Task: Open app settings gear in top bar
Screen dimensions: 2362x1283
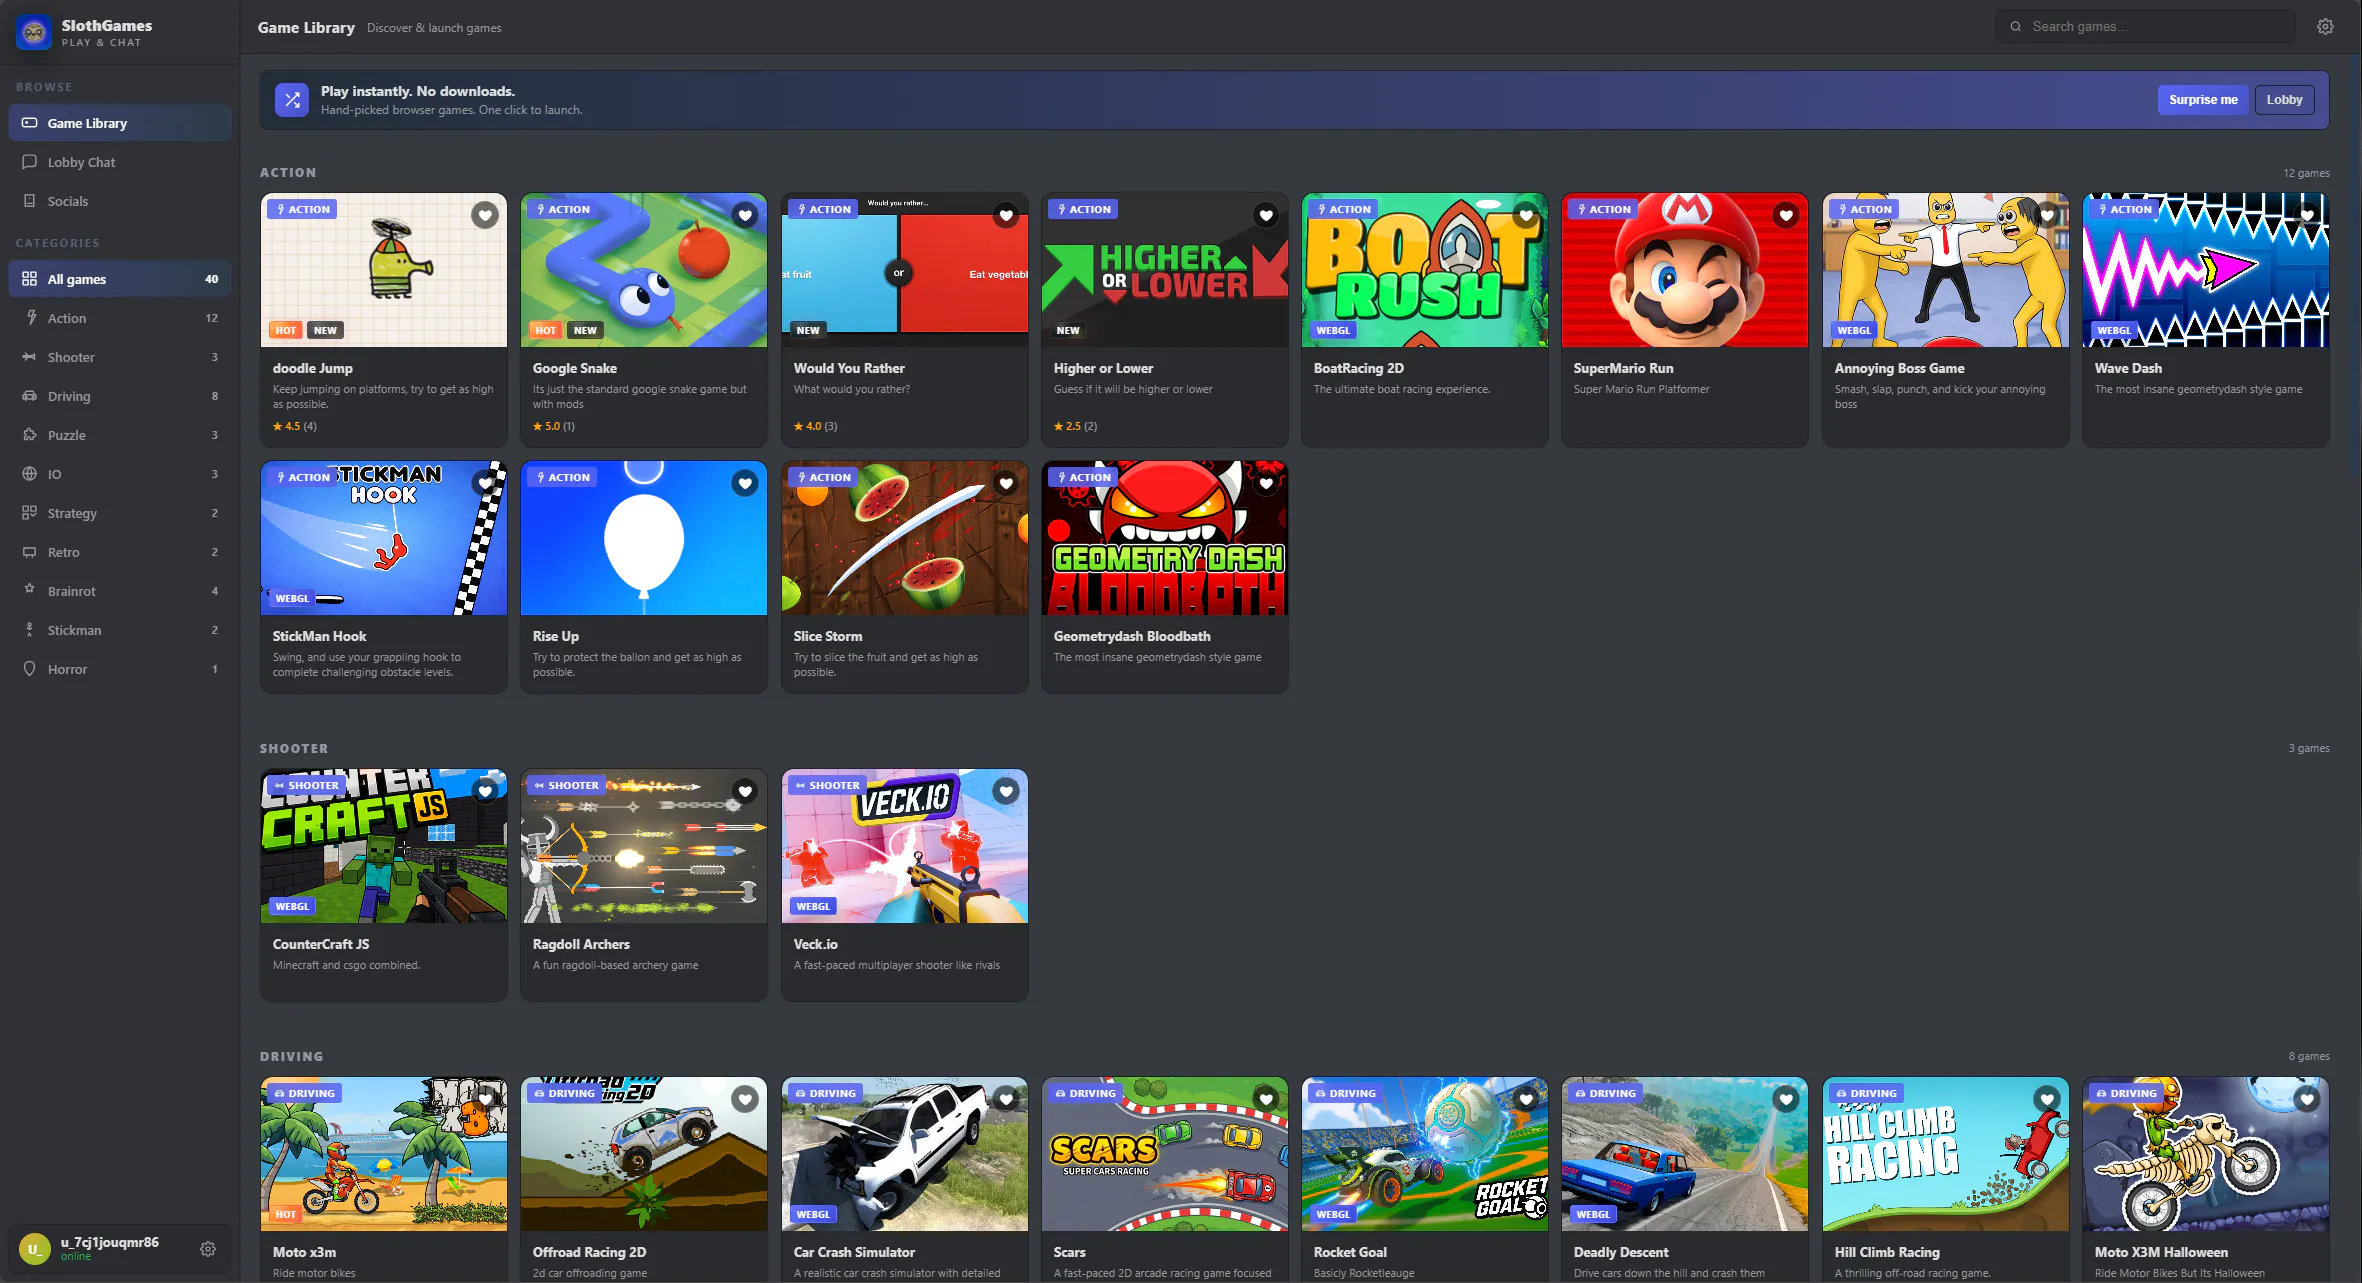Action: coord(2325,27)
